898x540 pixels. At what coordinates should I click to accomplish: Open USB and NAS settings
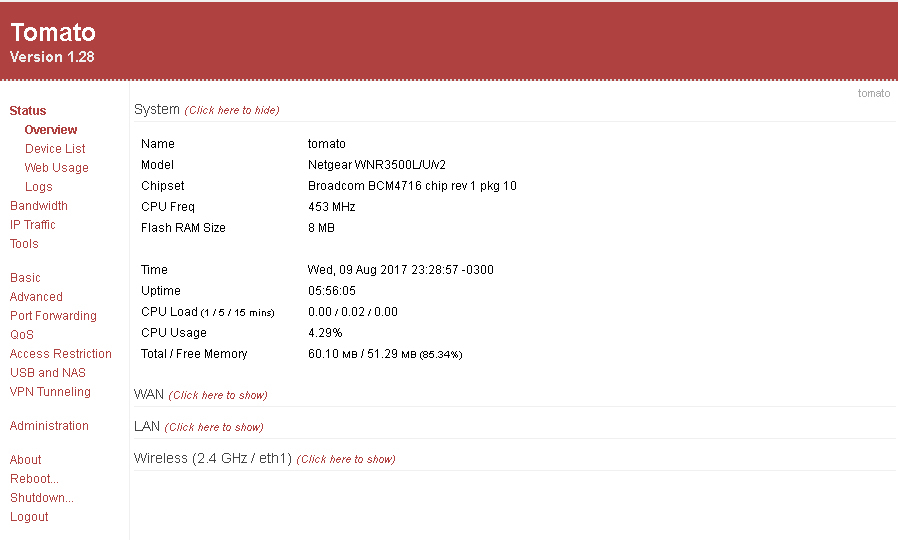click(48, 372)
